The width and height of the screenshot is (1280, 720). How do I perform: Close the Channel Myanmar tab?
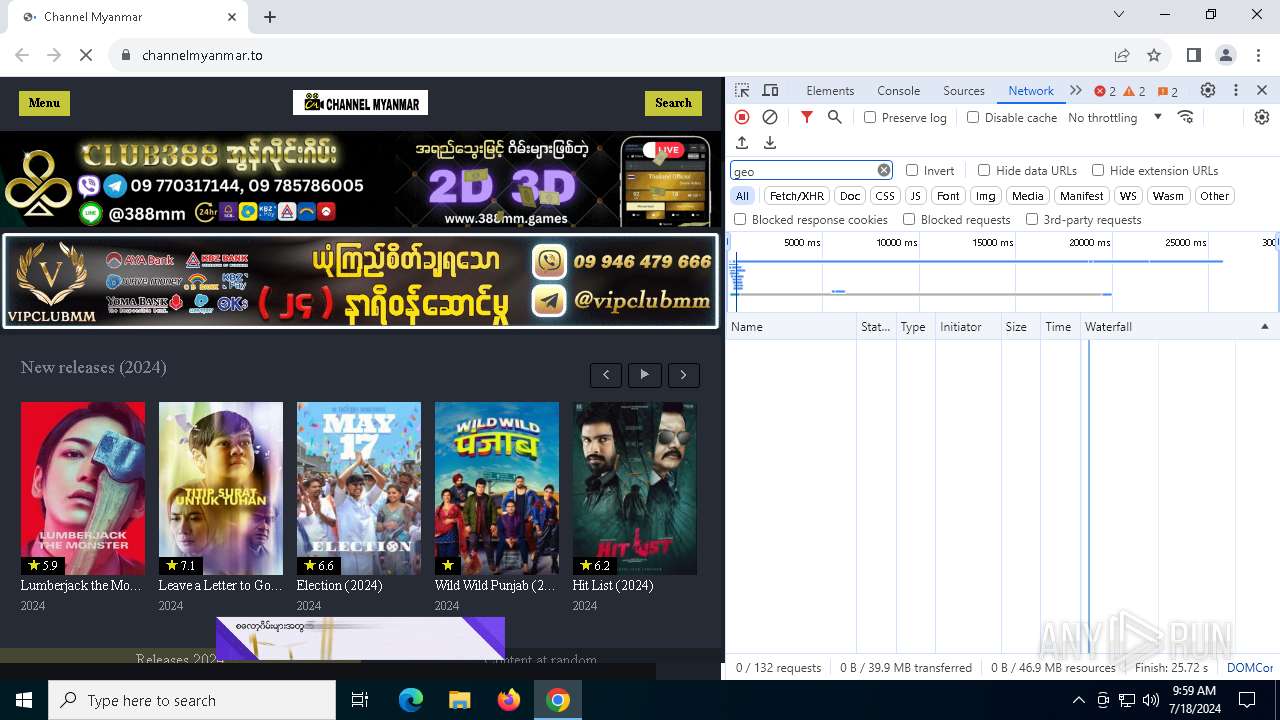(232, 17)
